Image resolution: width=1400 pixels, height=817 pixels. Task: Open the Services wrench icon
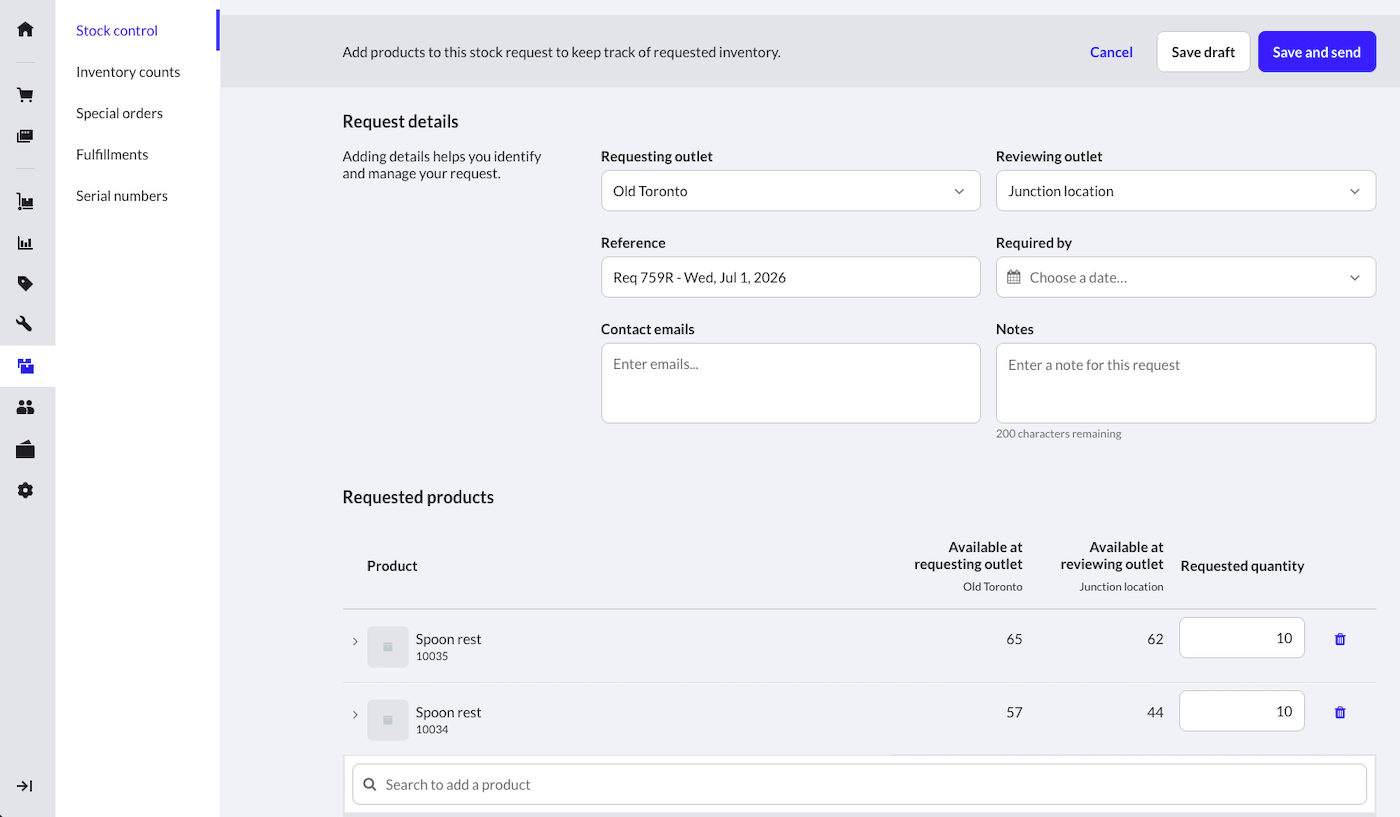tap(25, 324)
